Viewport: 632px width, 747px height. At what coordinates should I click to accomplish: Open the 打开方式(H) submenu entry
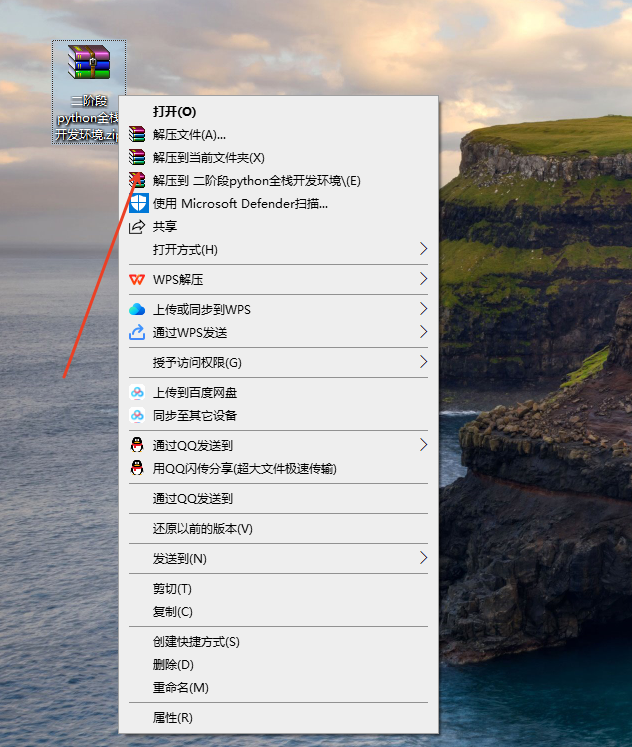[x=278, y=249]
